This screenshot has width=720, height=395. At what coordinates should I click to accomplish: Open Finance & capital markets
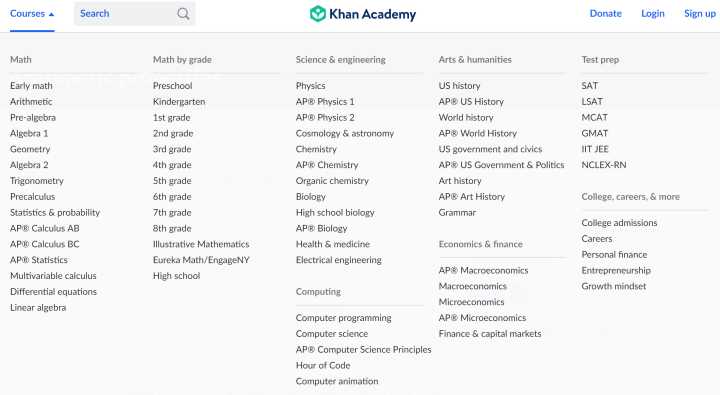coord(490,334)
